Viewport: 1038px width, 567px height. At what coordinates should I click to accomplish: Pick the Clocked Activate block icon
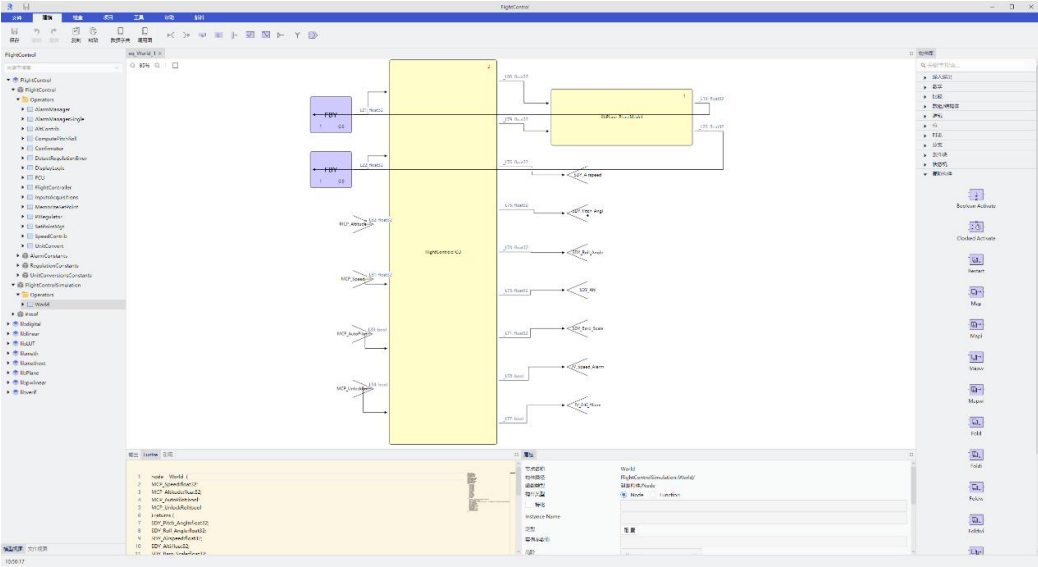976,227
